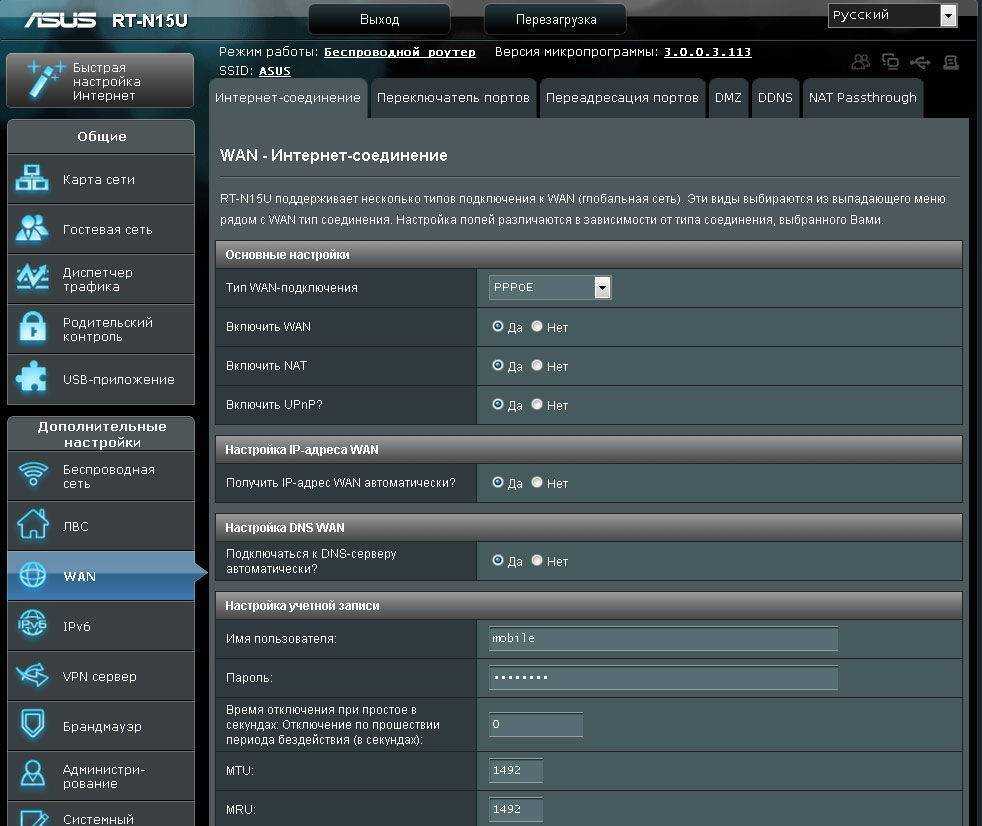Switch to the DDNS tab
Image resolution: width=982 pixels, height=826 pixels.
[775, 98]
